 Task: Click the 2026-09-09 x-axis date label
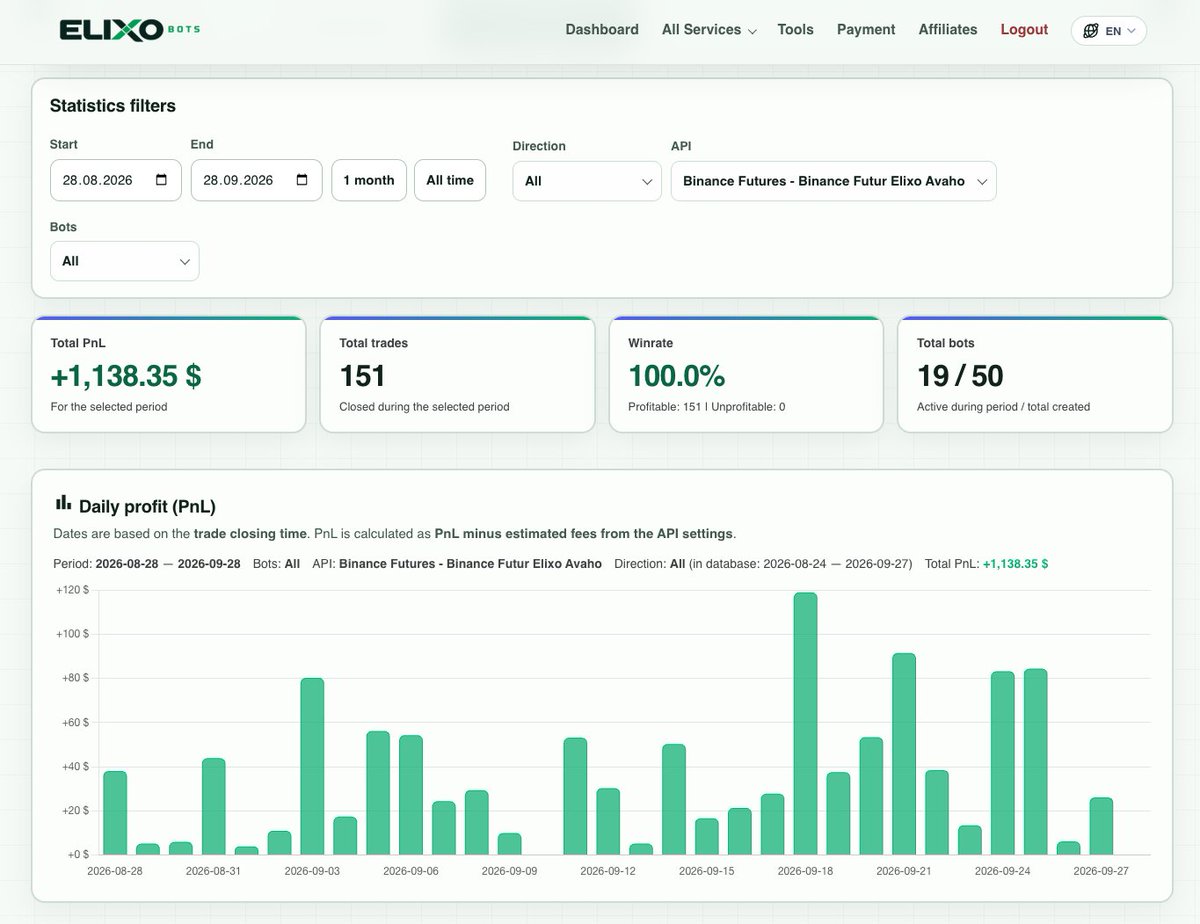[x=510, y=871]
